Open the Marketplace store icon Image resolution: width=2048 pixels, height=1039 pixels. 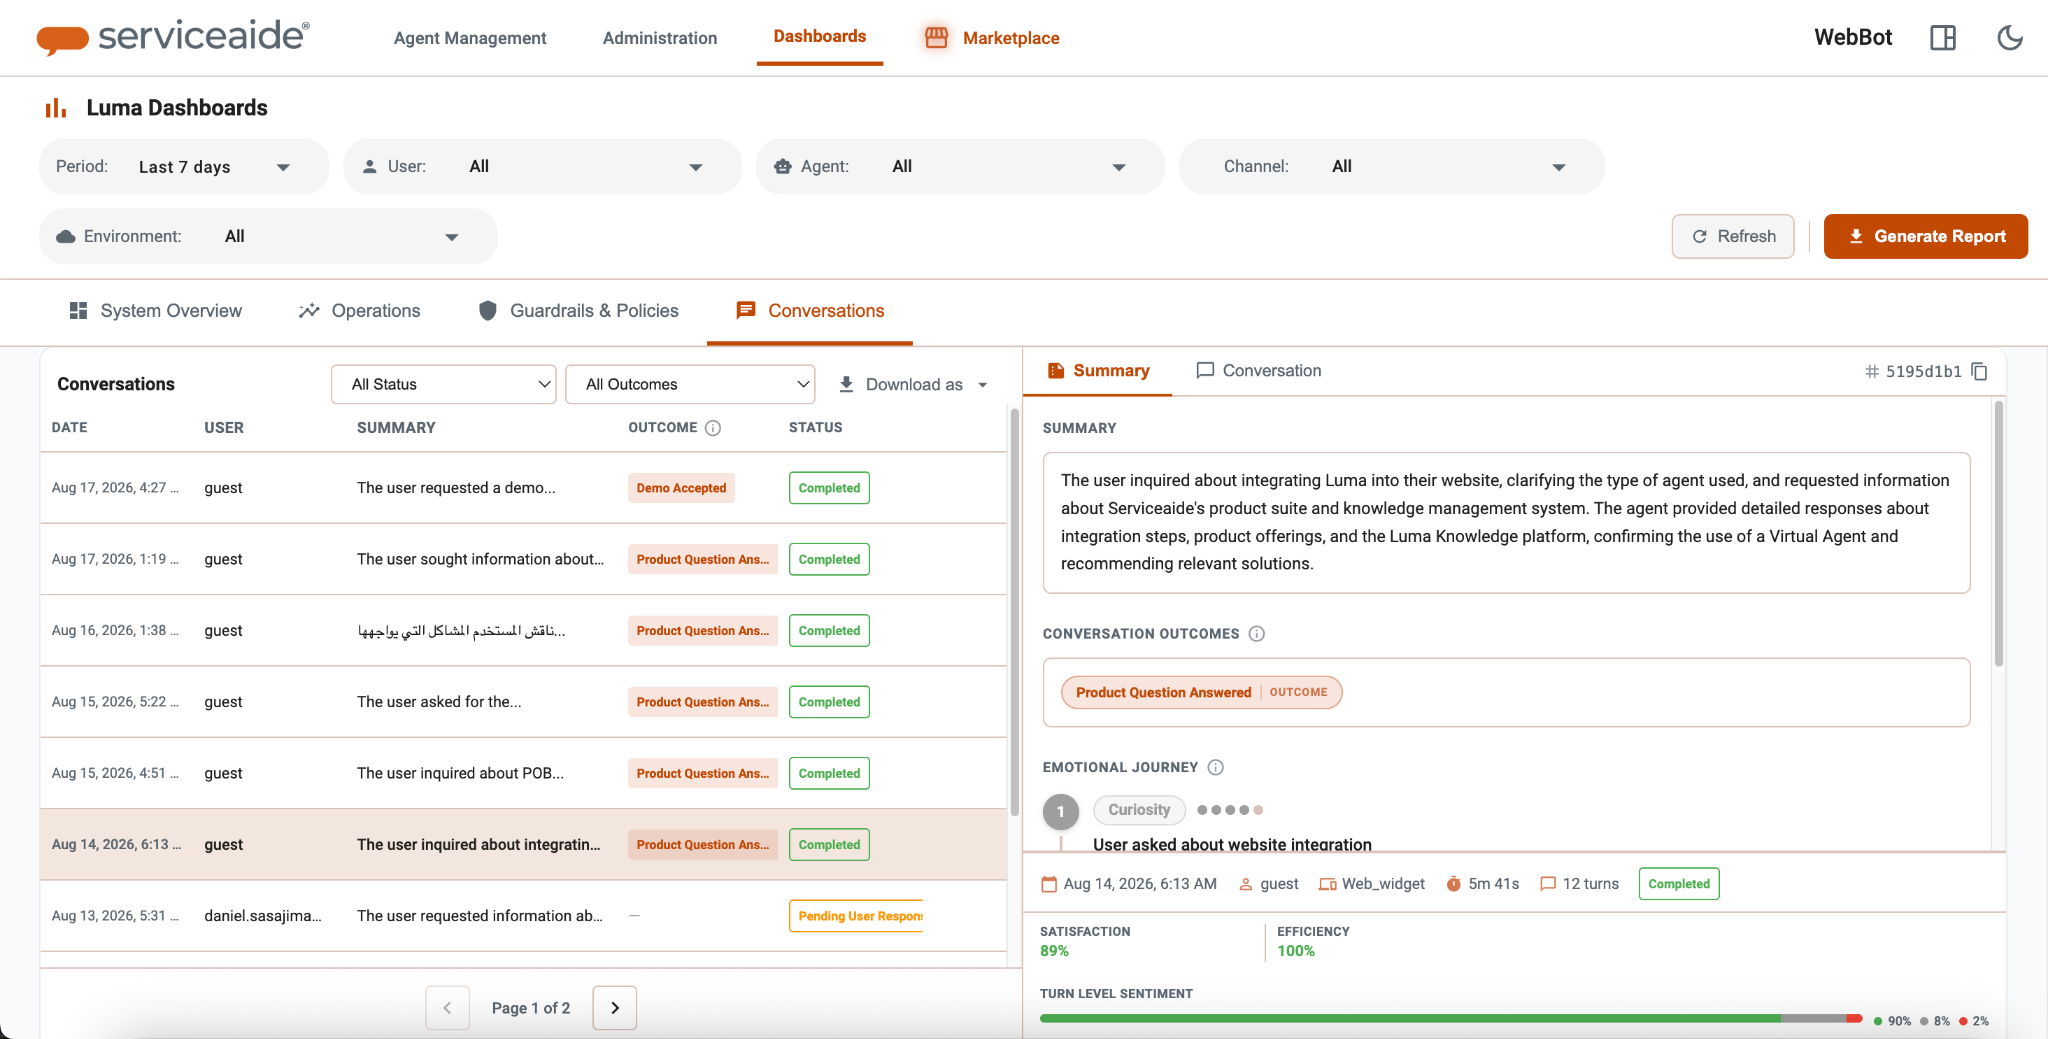[936, 37]
